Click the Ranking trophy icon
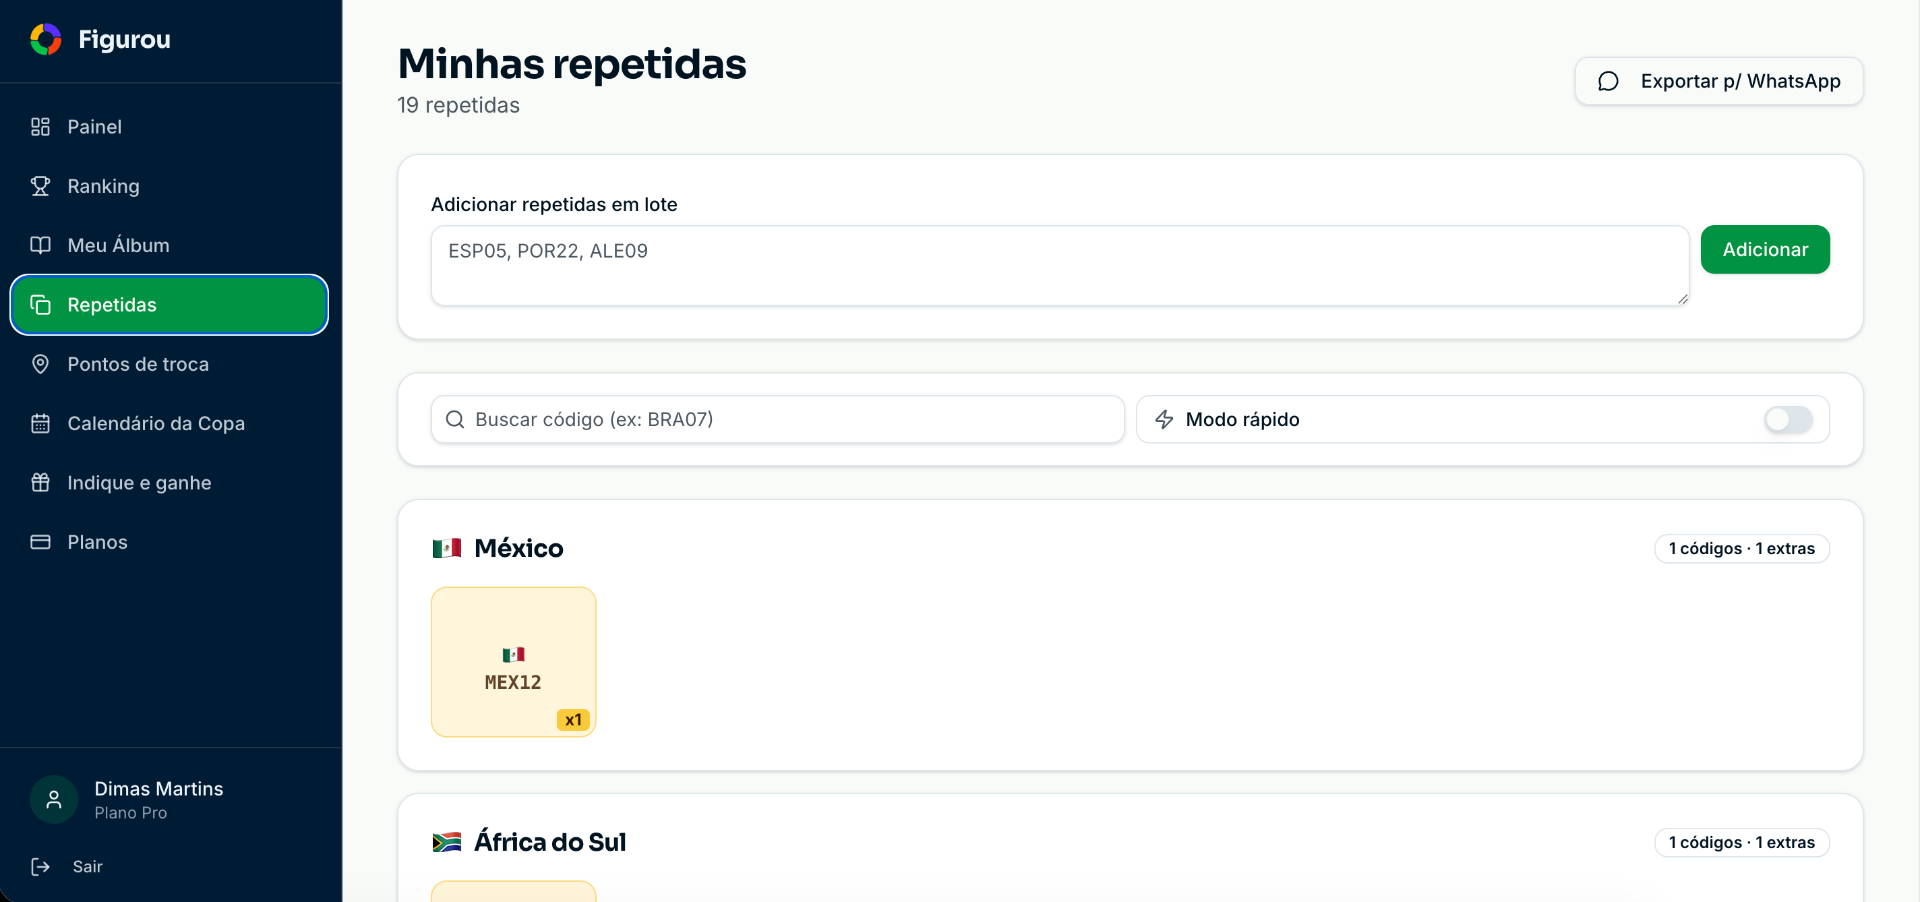This screenshot has height=902, width=1920. (40, 186)
